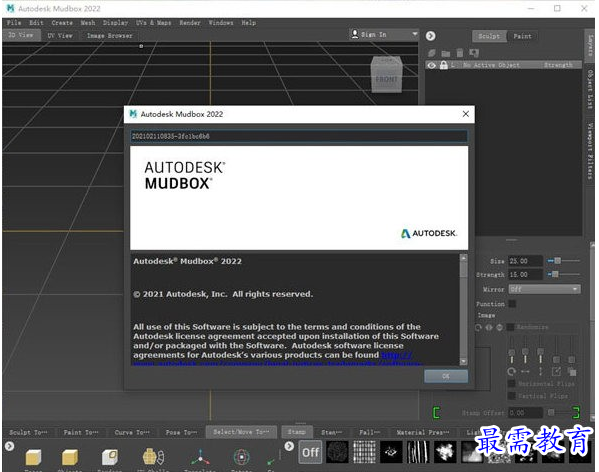
Task: Open the Help menu
Action: tap(249, 23)
